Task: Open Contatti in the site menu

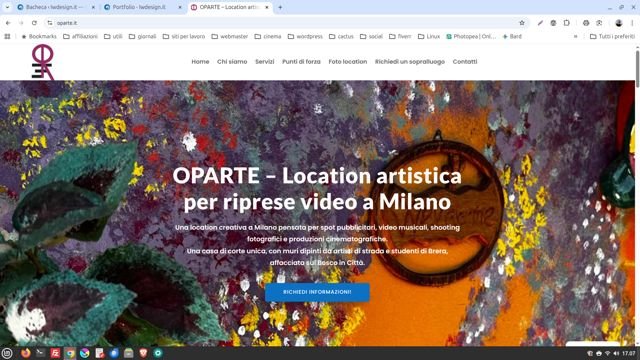Action: (x=465, y=62)
